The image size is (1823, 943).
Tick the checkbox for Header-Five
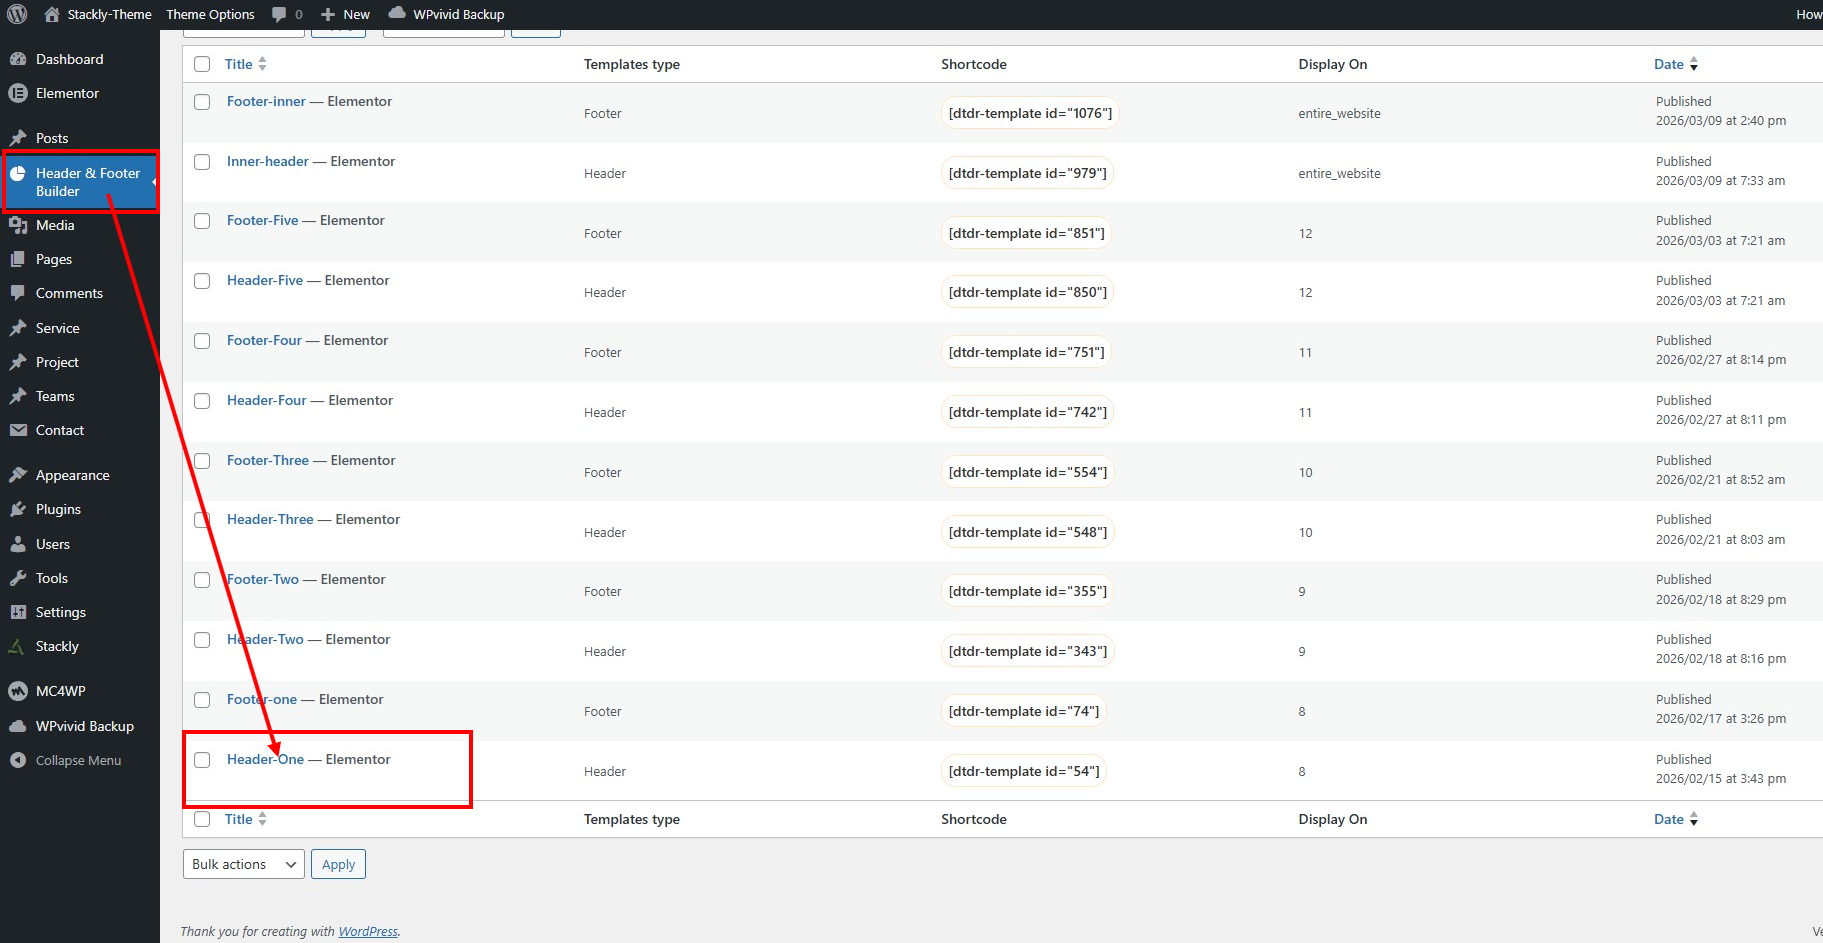click(202, 281)
